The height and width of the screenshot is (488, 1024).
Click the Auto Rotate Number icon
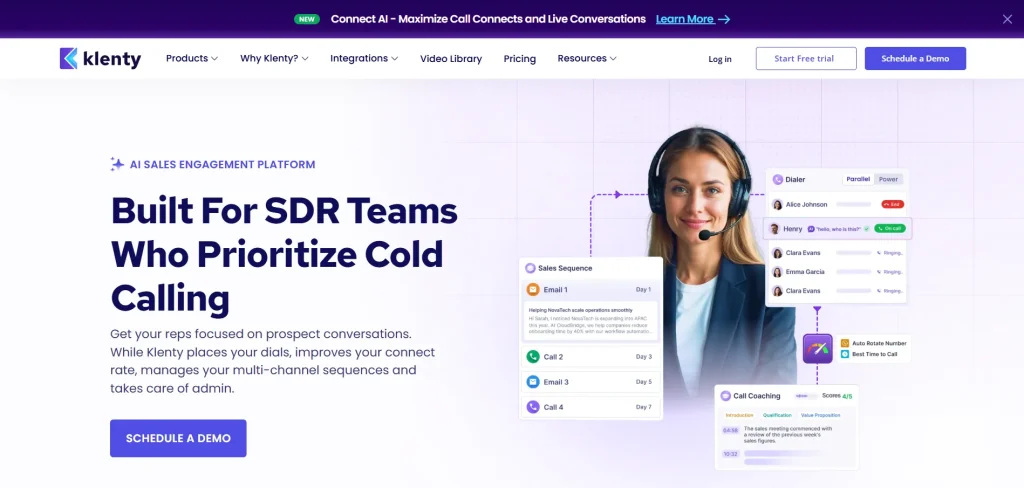pos(845,343)
